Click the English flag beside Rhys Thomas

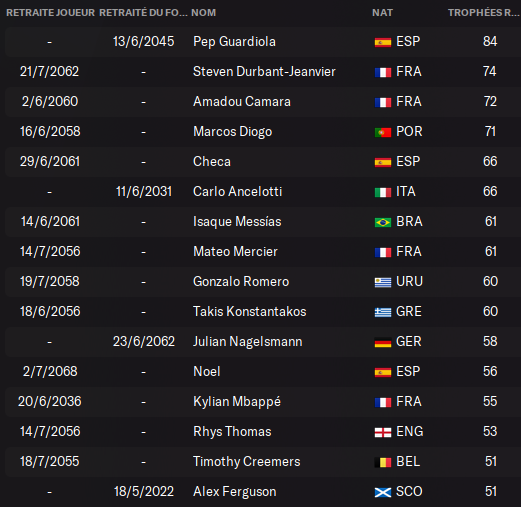tap(383, 432)
